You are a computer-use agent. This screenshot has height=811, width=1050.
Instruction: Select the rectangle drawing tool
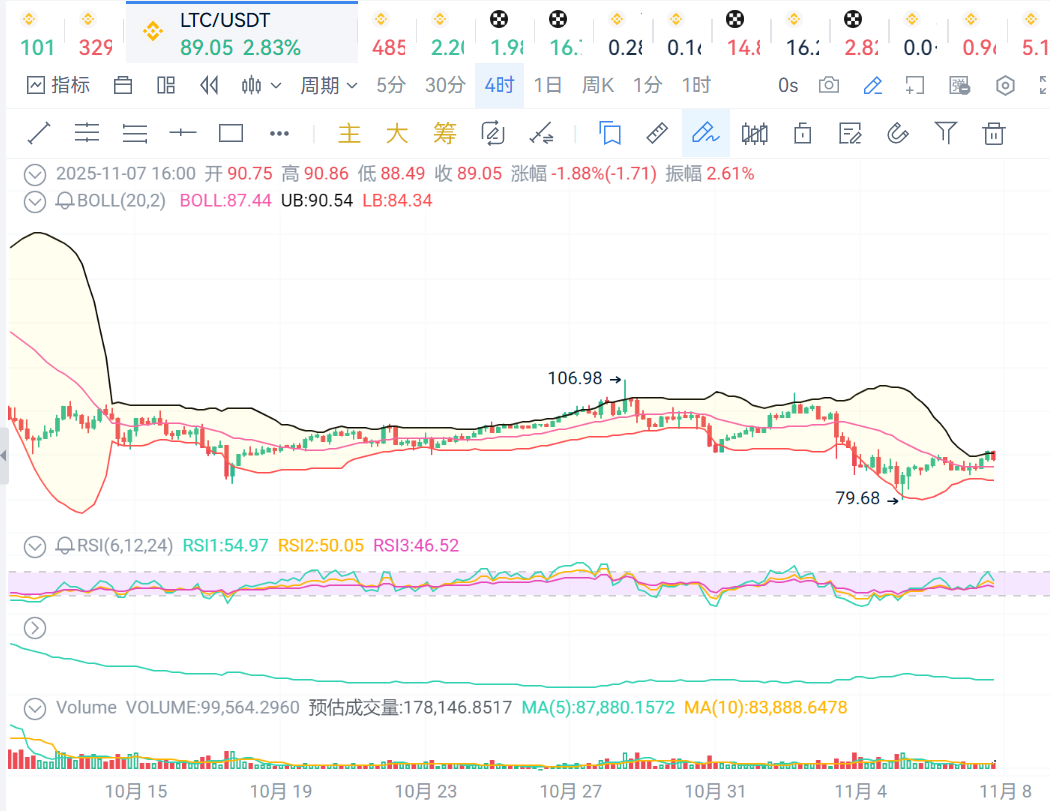(231, 133)
